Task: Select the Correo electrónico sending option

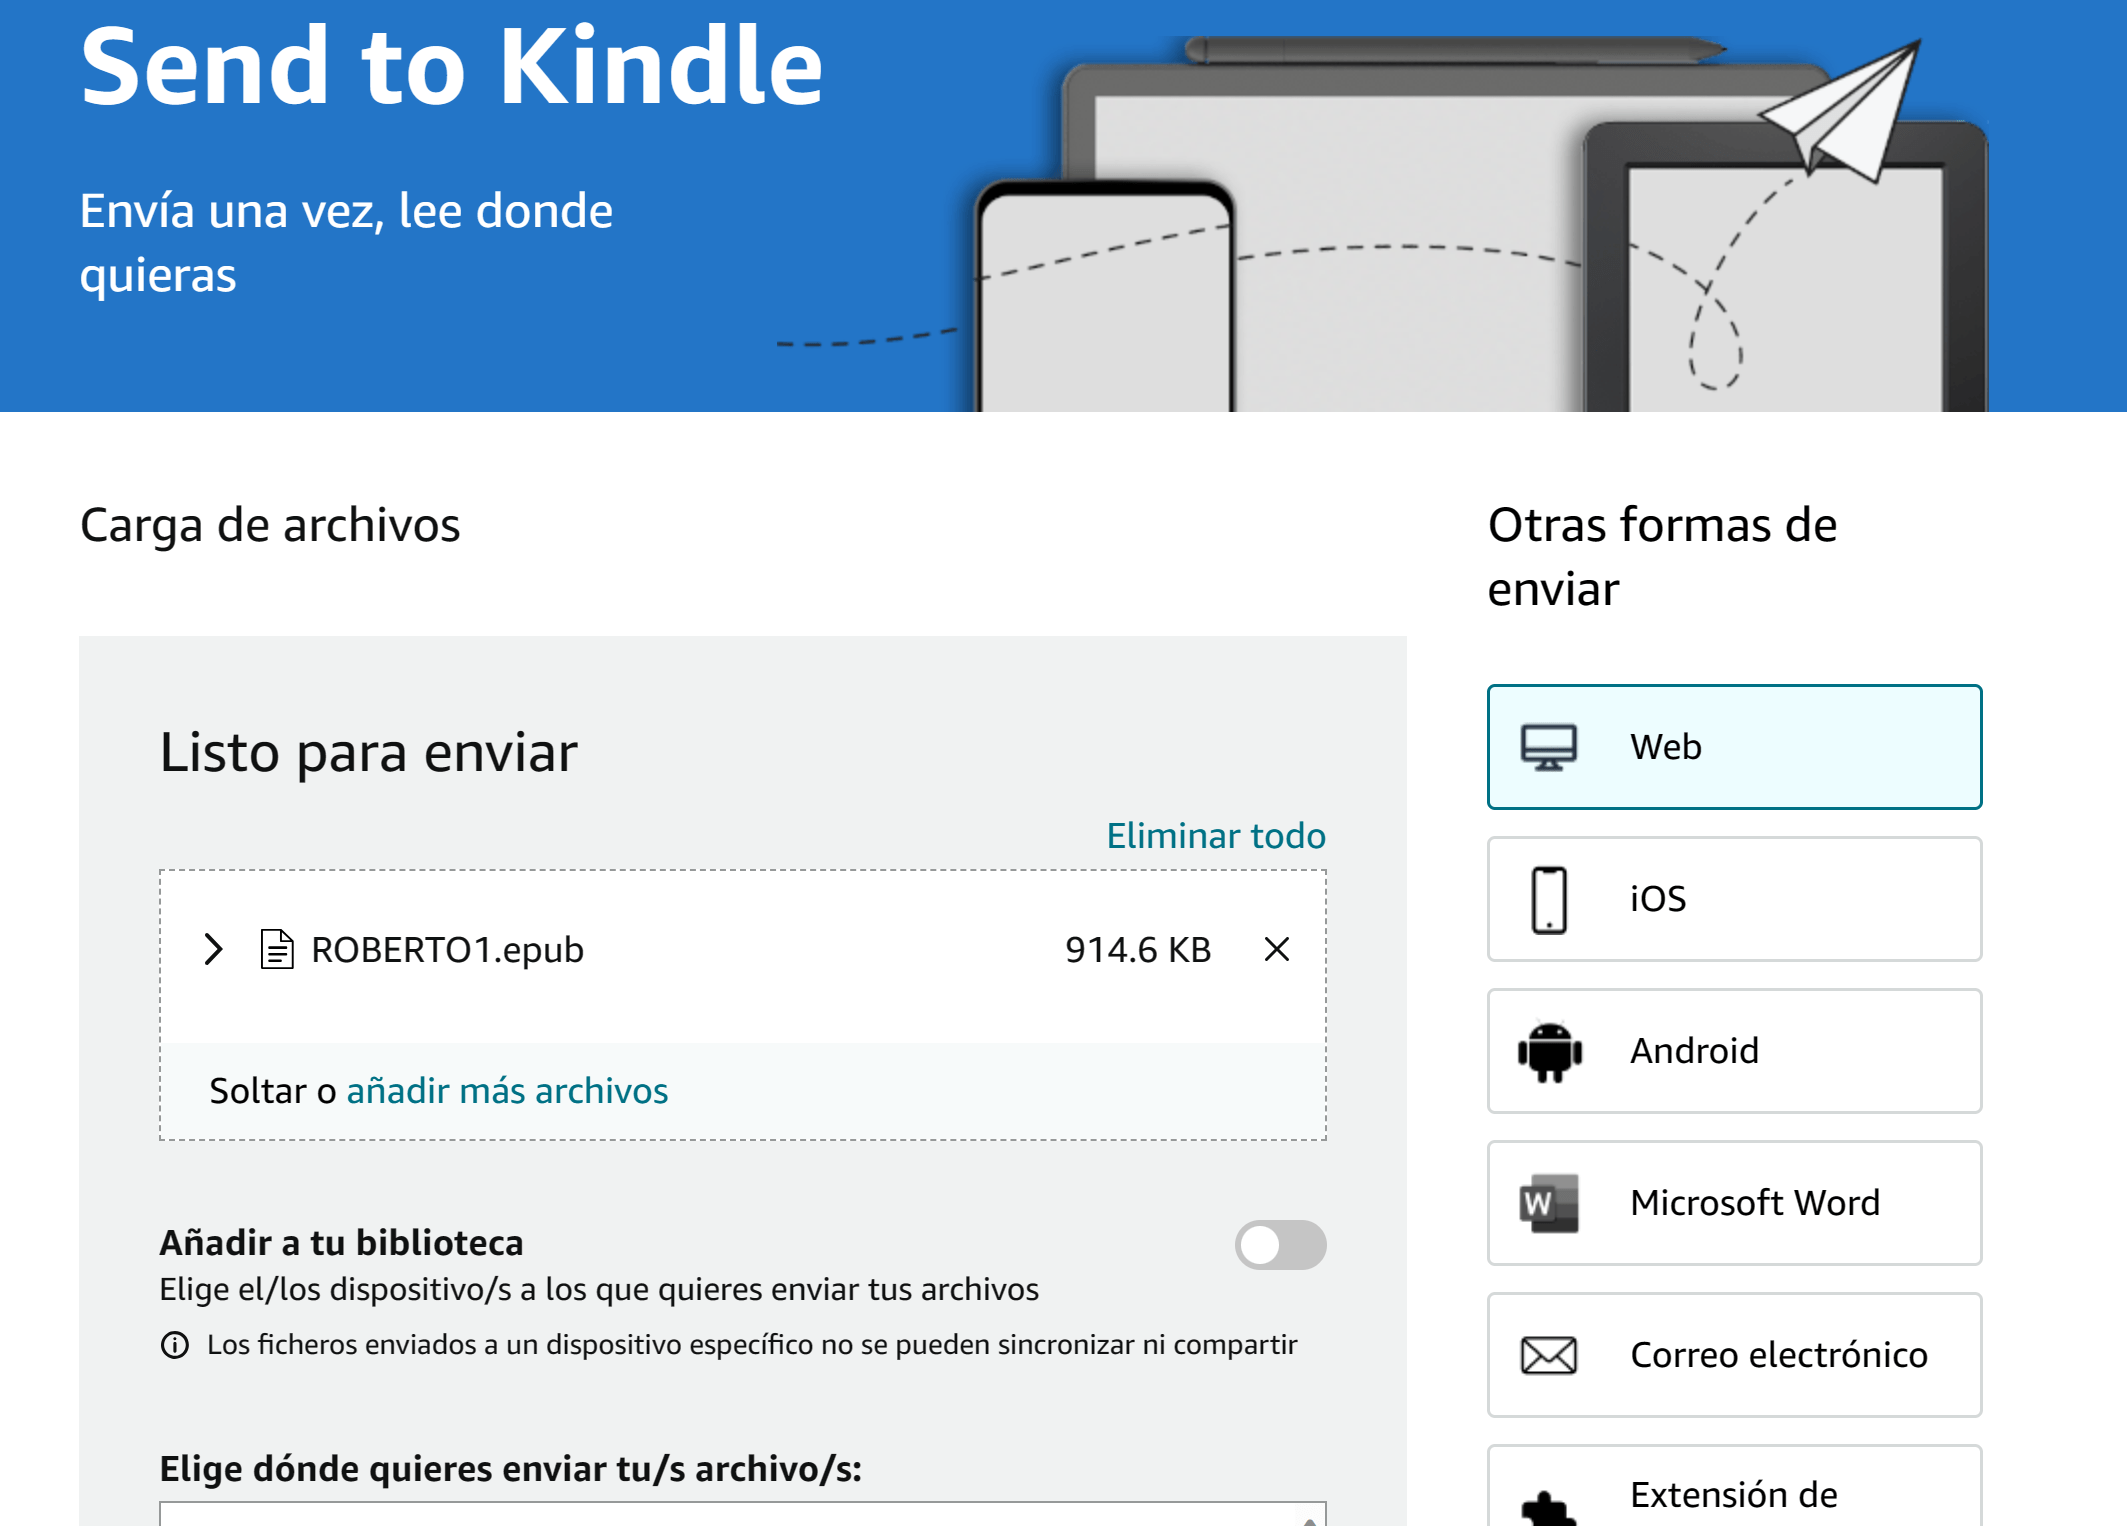Action: point(1734,1355)
